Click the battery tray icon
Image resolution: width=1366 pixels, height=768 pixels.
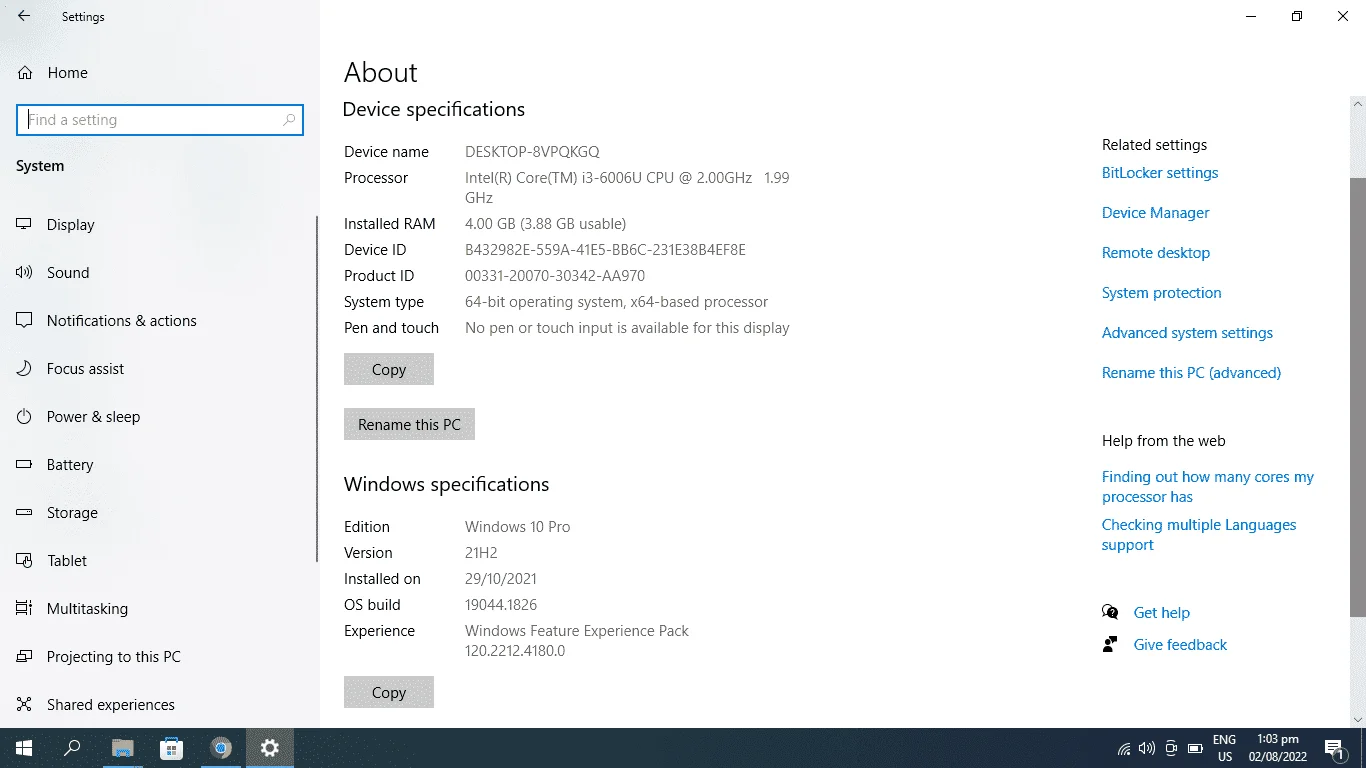pyautogui.click(x=1194, y=748)
